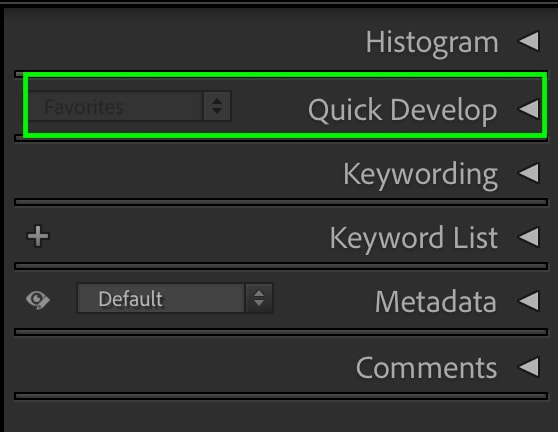Click the Quick Develop panel title
The width and height of the screenshot is (558, 432).
[402, 110]
